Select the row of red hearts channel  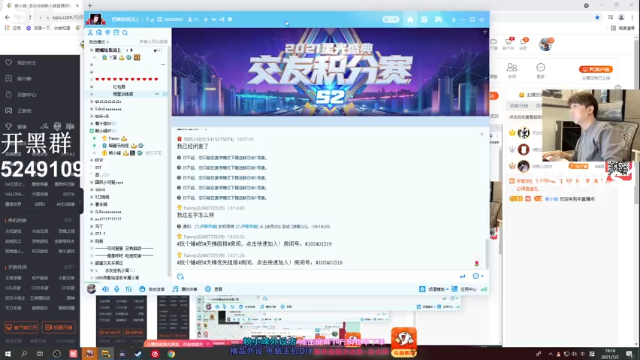tap(127, 79)
